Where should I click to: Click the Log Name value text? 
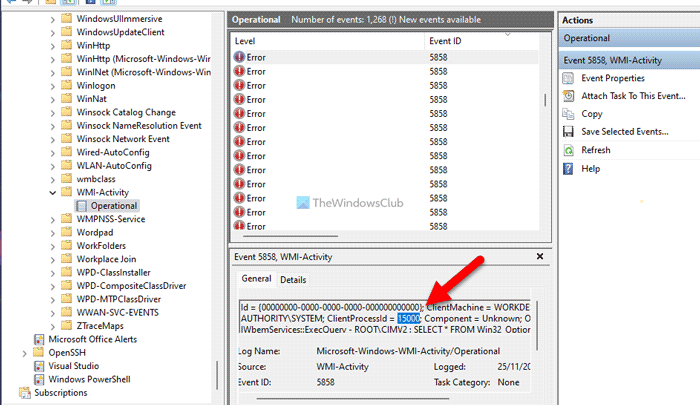click(x=408, y=351)
